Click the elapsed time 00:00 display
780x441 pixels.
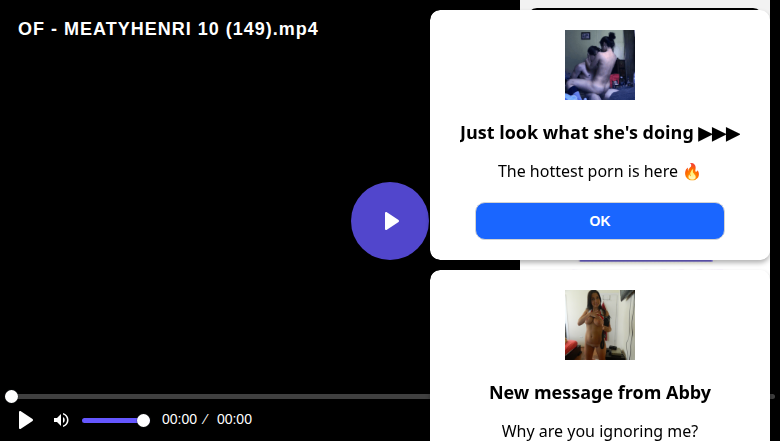point(179,420)
